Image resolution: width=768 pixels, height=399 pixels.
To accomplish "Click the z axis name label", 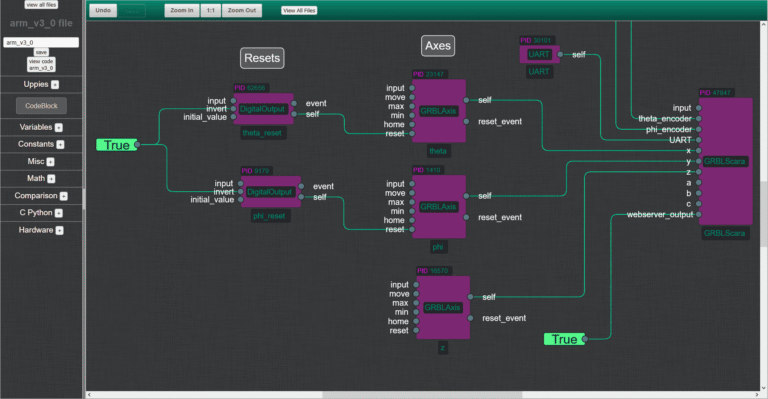I will 442,348.
